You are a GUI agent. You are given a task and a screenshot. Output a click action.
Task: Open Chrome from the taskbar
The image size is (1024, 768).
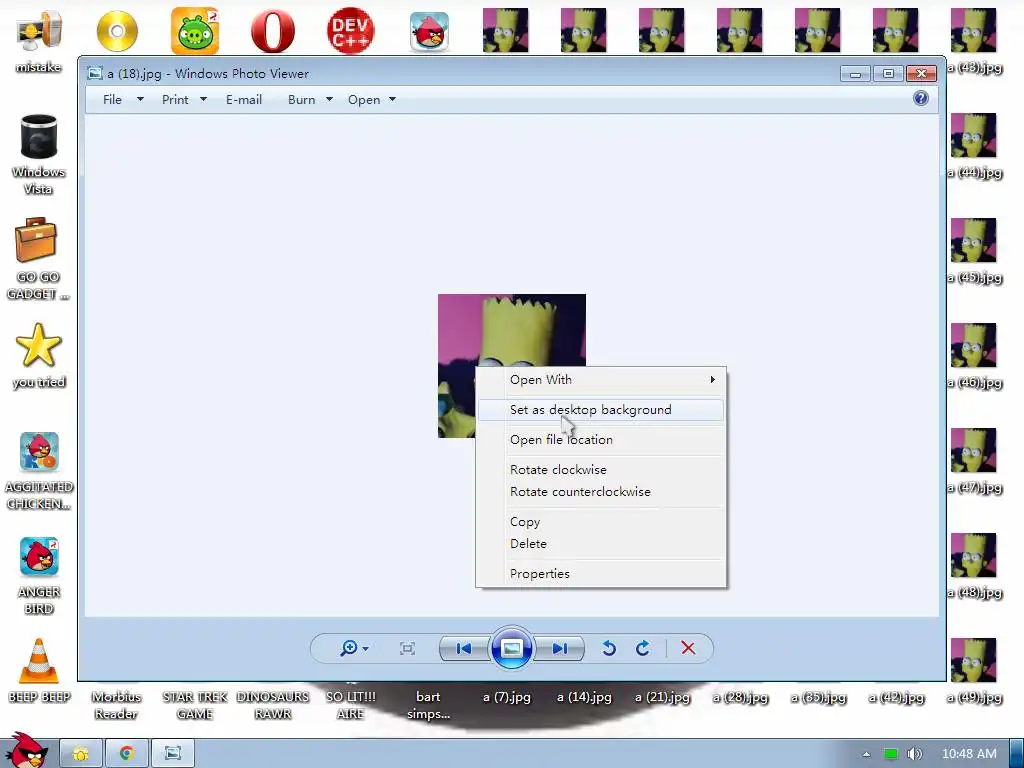tap(127, 754)
